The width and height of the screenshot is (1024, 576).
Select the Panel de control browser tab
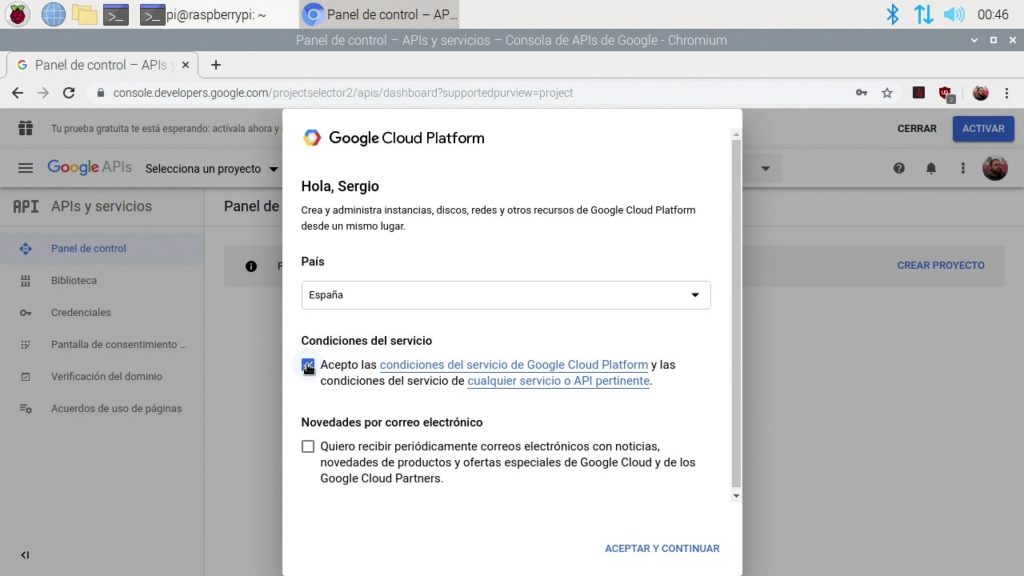101,65
